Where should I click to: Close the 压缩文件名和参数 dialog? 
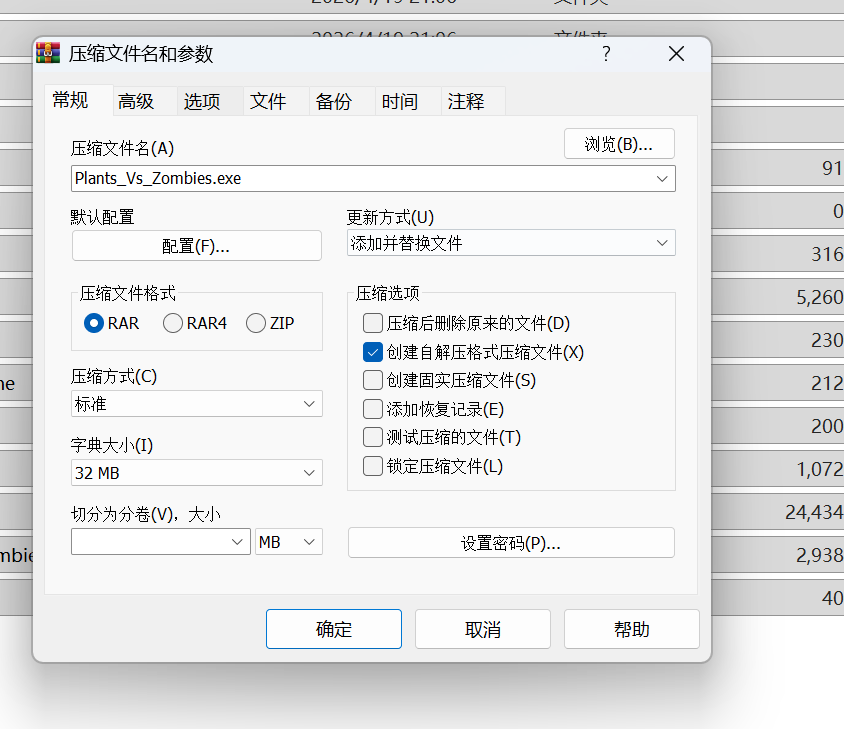[x=677, y=54]
